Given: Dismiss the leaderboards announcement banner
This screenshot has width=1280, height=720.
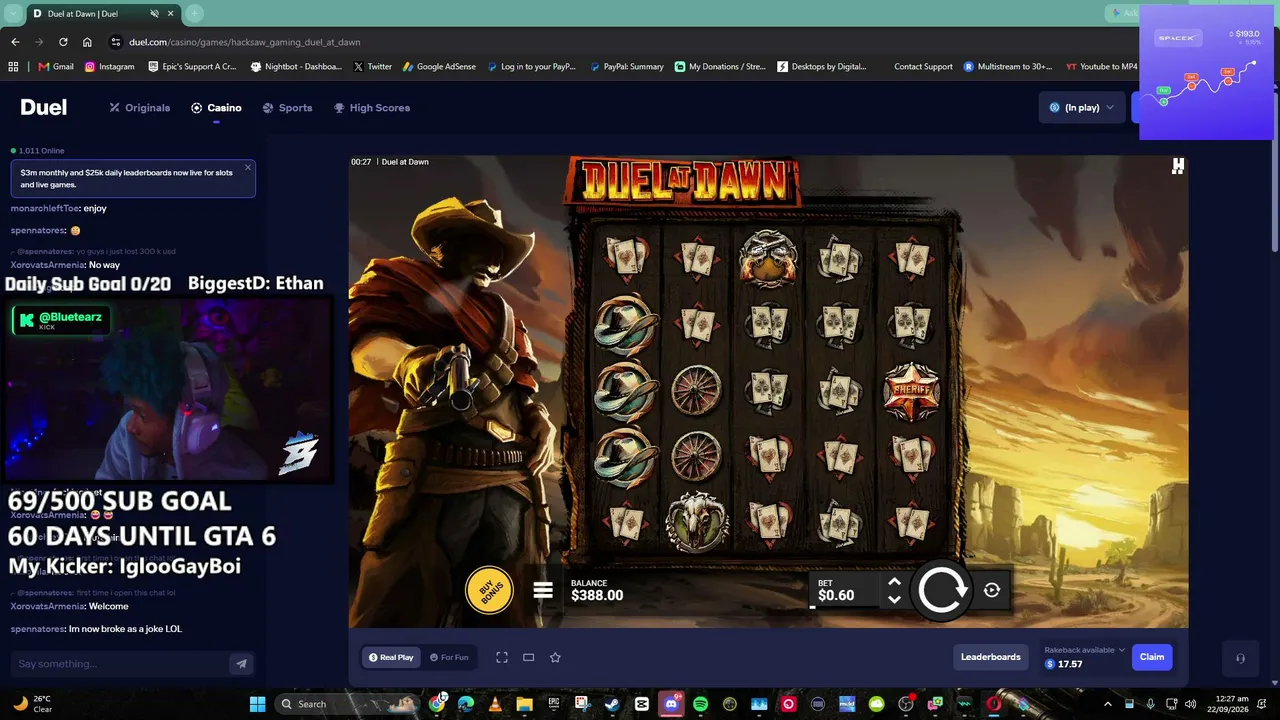Looking at the screenshot, I should point(248,167).
